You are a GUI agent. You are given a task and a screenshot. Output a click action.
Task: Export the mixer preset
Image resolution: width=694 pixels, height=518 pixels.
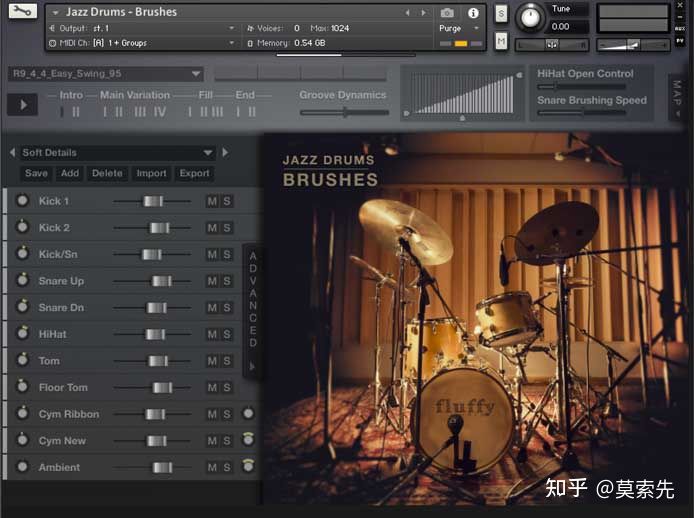tap(194, 173)
